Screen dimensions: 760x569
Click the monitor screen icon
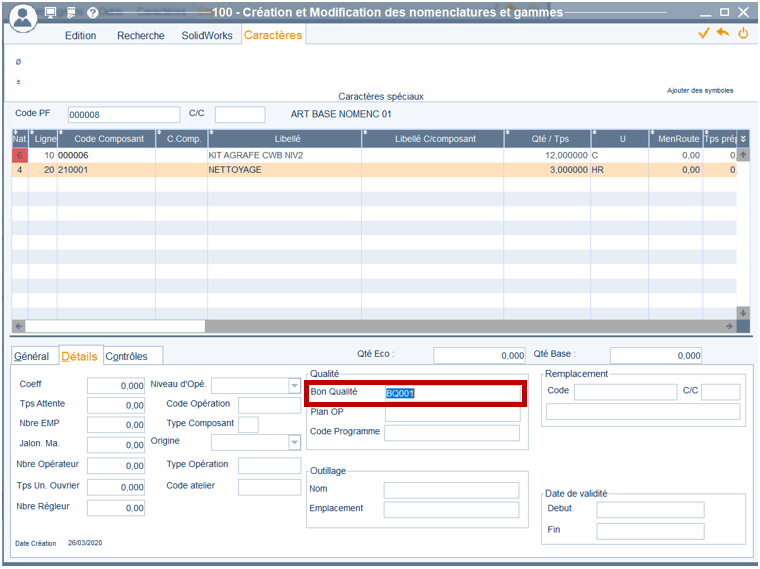(x=50, y=13)
